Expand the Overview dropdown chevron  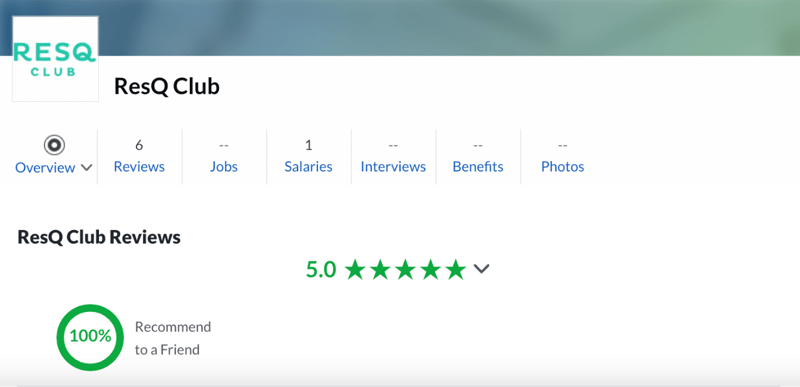pyautogui.click(x=87, y=167)
